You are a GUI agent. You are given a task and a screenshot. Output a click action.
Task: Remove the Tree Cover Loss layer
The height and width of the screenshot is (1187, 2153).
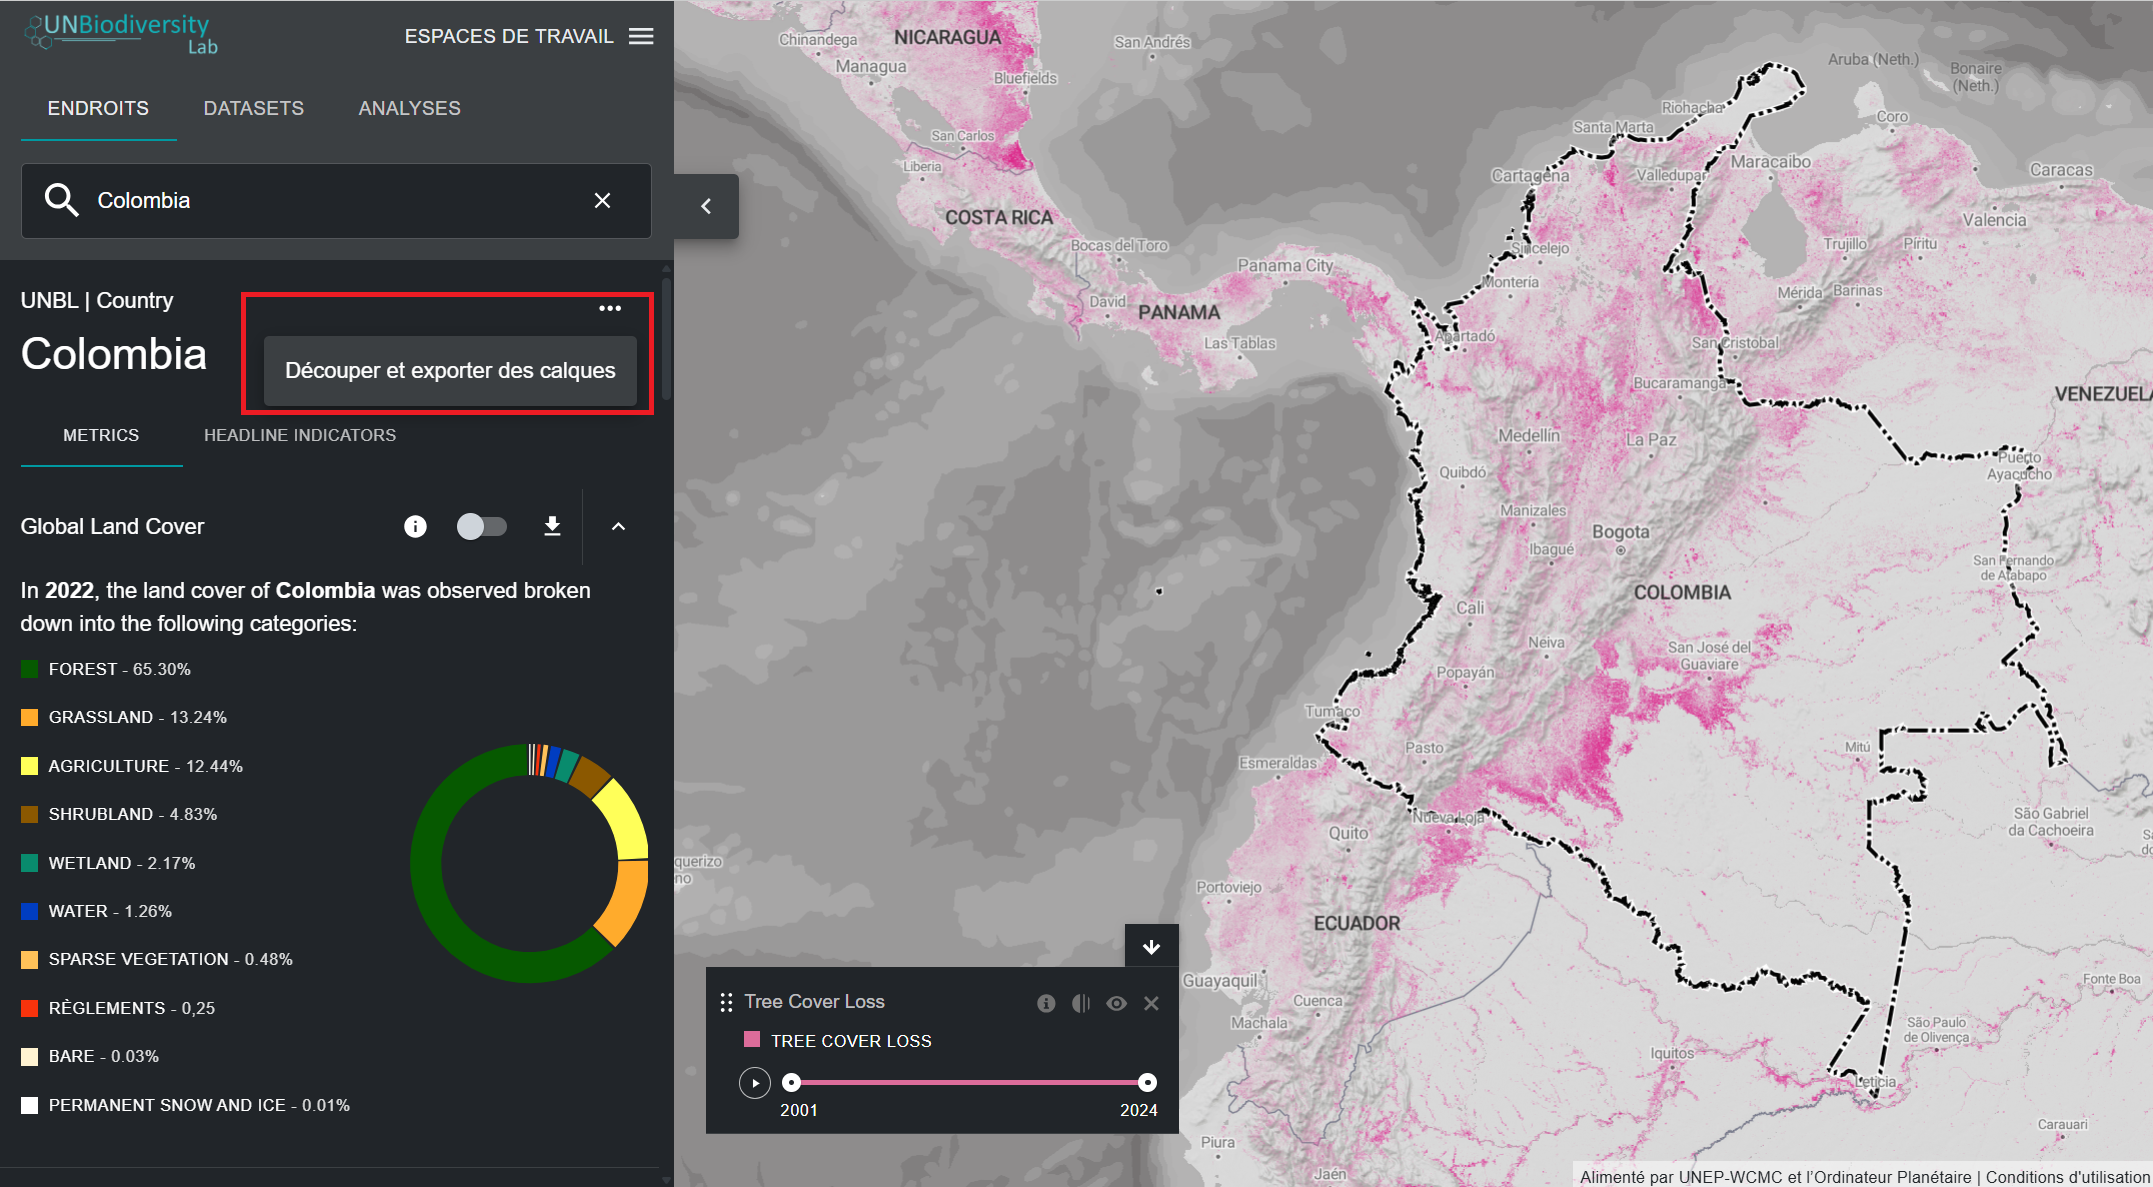pos(1151,1003)
